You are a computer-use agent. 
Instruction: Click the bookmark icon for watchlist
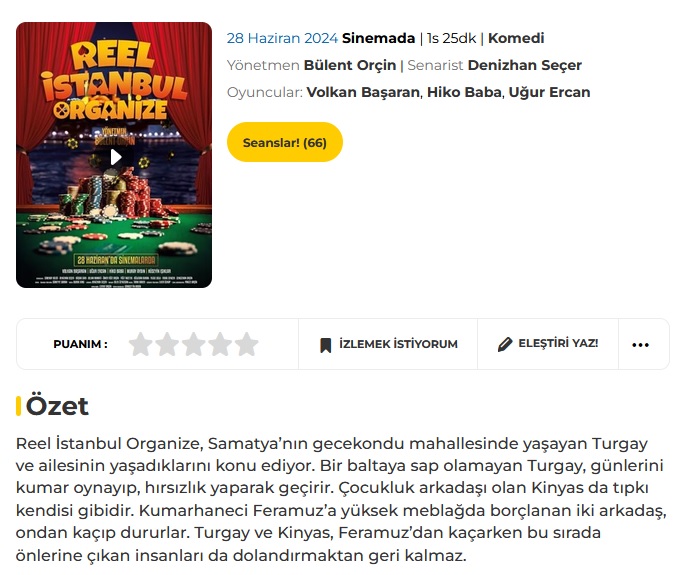coord(325,345)
